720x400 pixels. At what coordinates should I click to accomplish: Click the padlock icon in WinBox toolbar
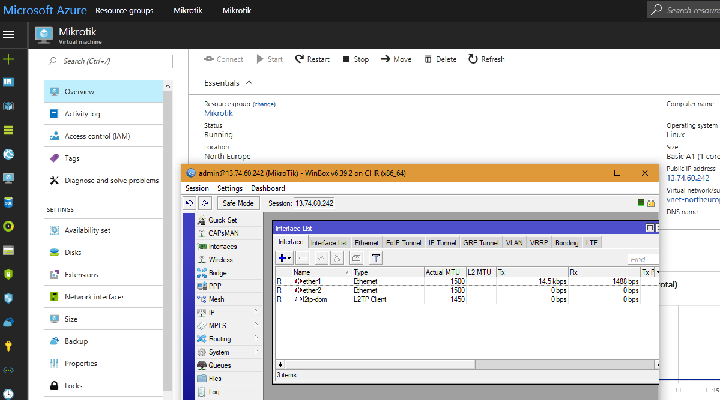pos(651,203)
